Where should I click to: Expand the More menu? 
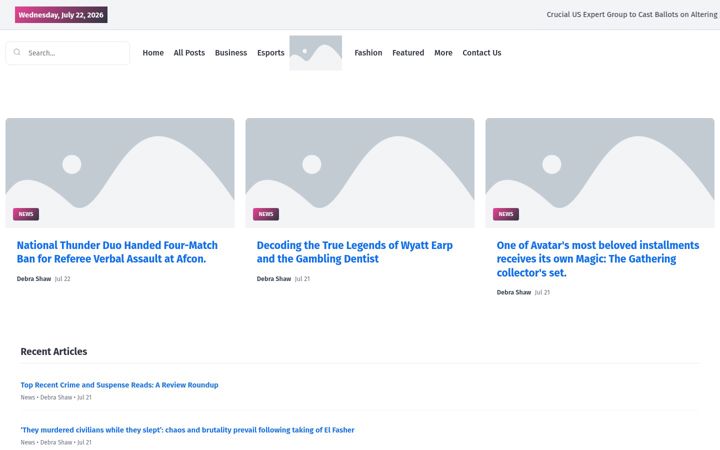443,53
